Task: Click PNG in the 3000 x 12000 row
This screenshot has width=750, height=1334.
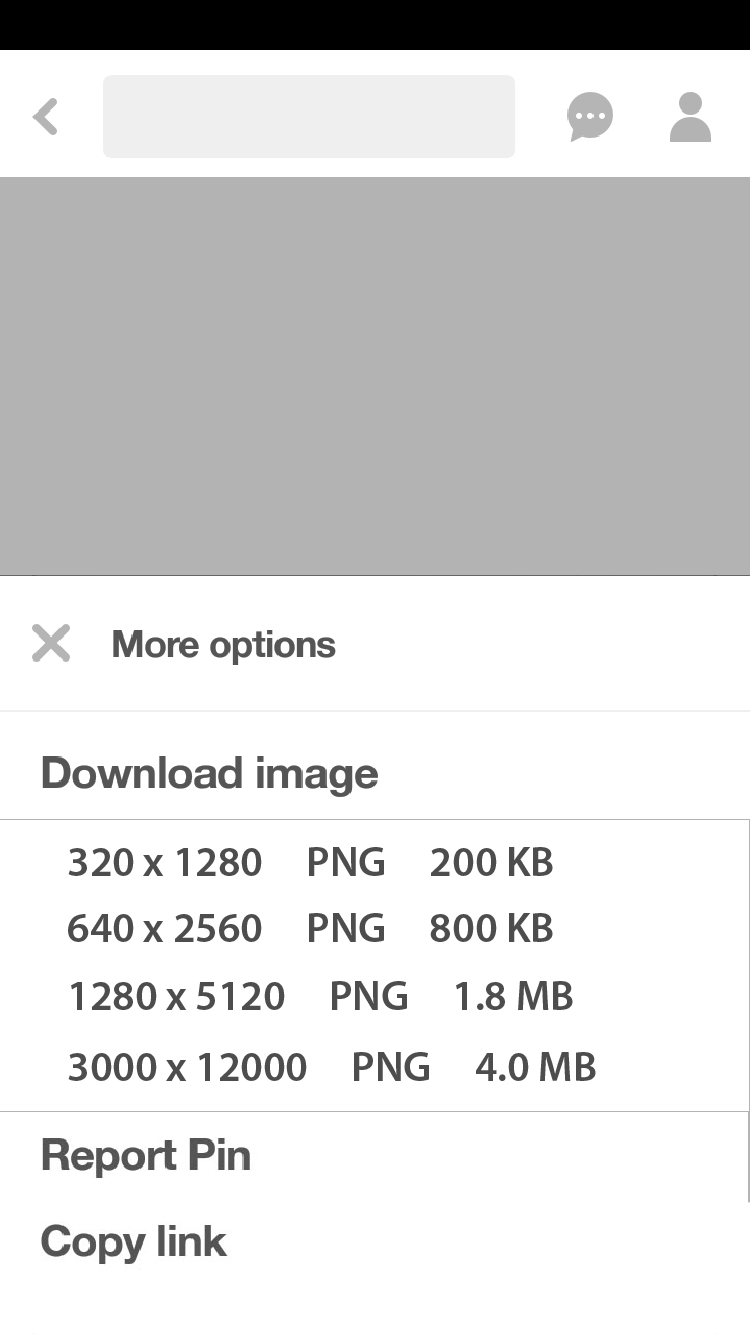Action: tap(391, 1067)
